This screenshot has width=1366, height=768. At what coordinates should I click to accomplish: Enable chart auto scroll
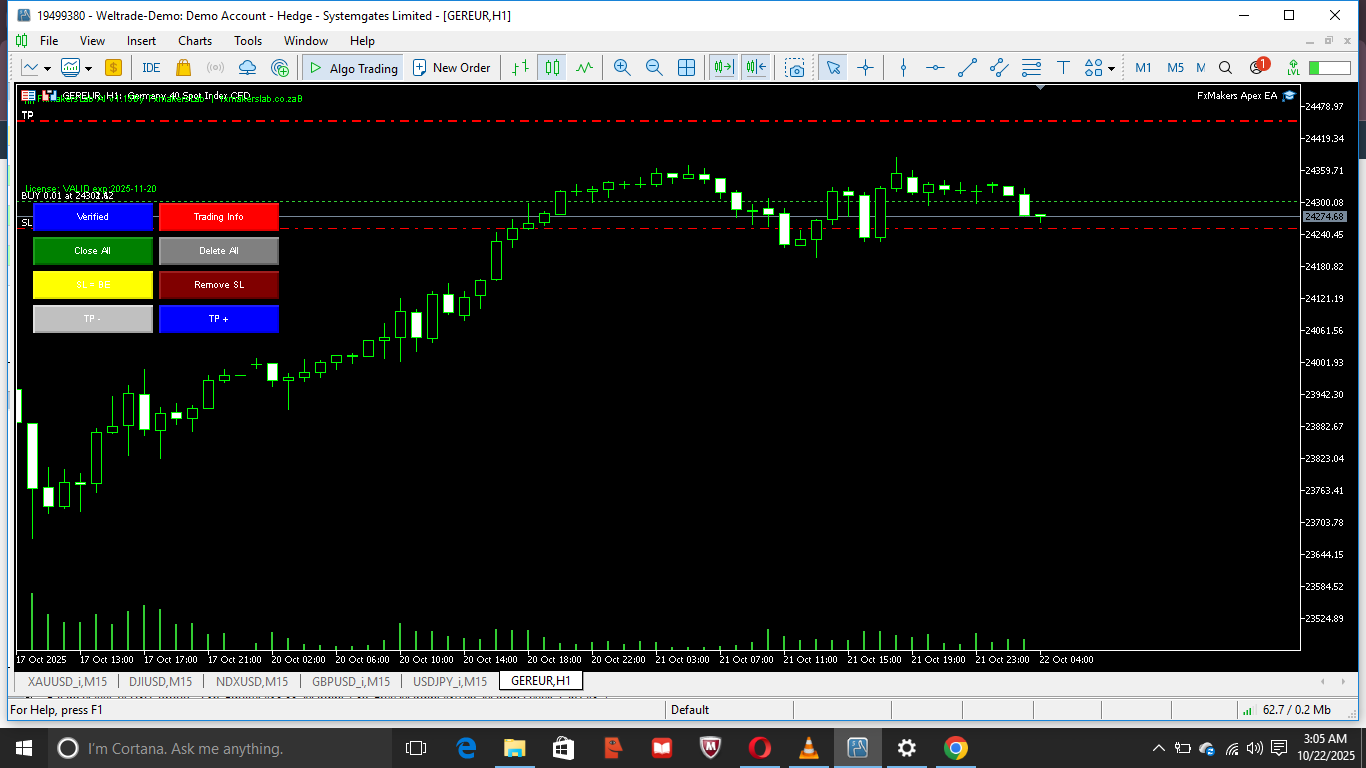tap(724, 67)
